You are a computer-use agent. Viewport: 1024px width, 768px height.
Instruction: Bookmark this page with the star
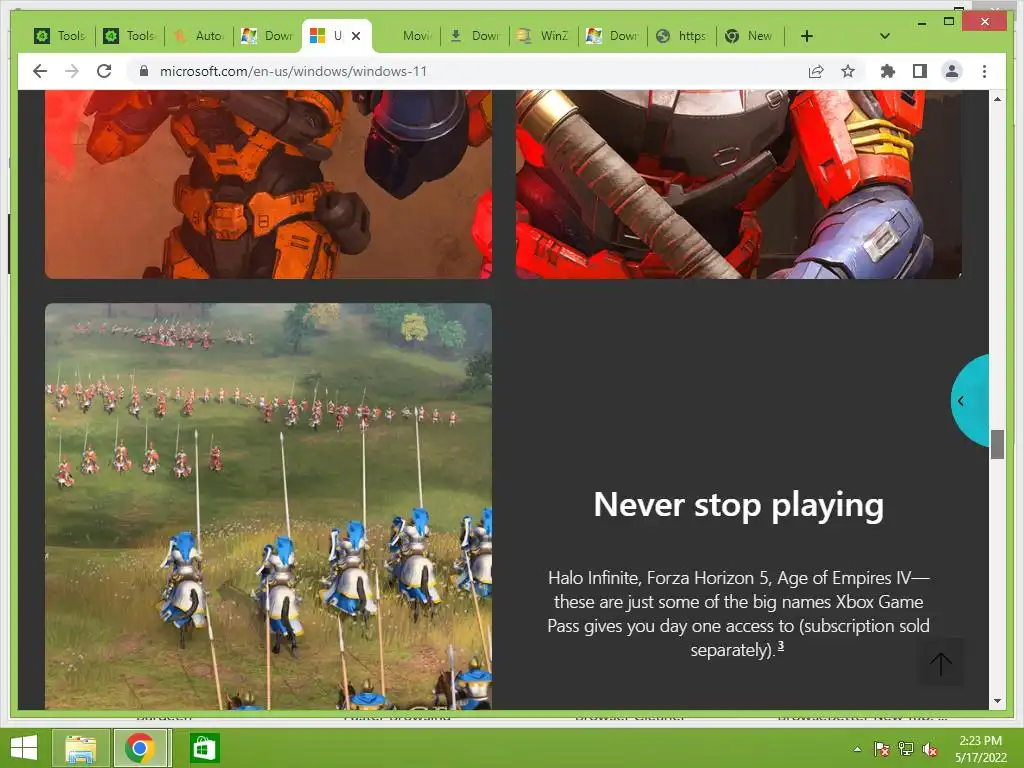[x=848, y=71]
